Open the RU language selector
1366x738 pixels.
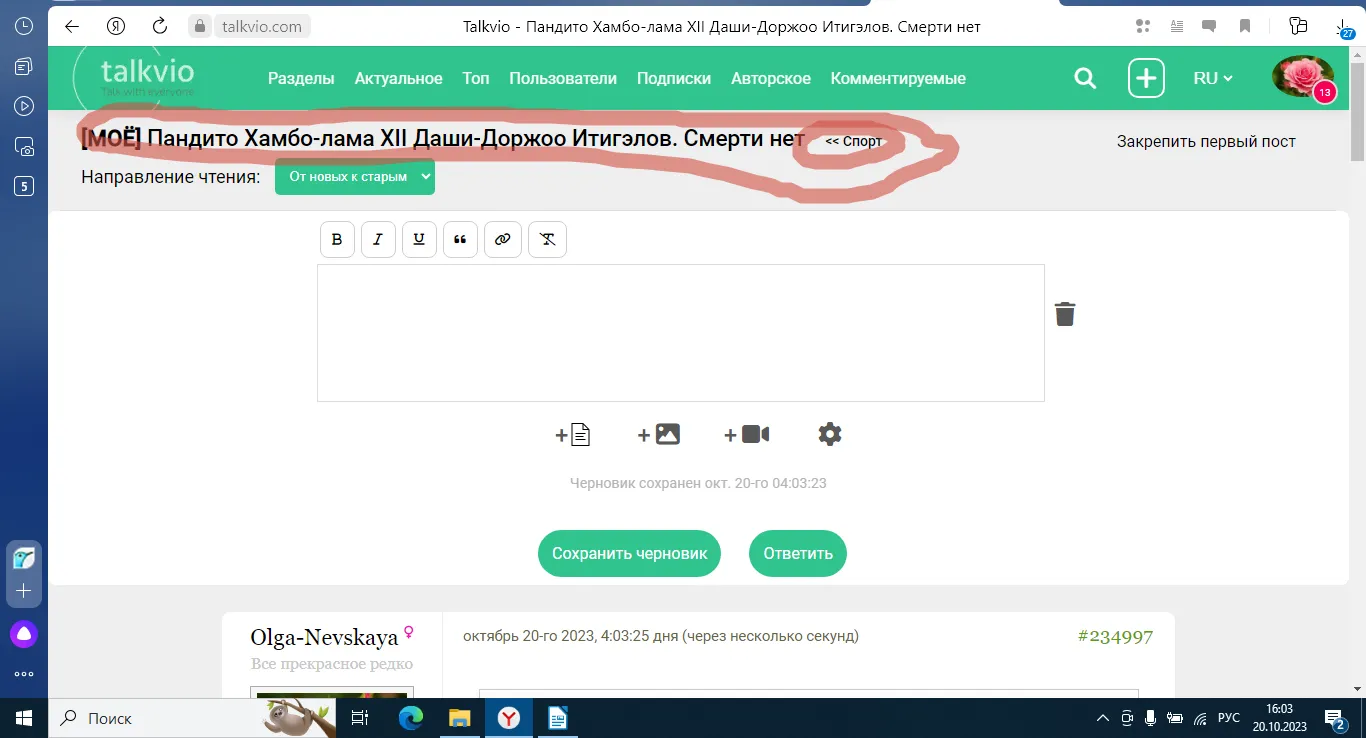[x=1213, y=78]
